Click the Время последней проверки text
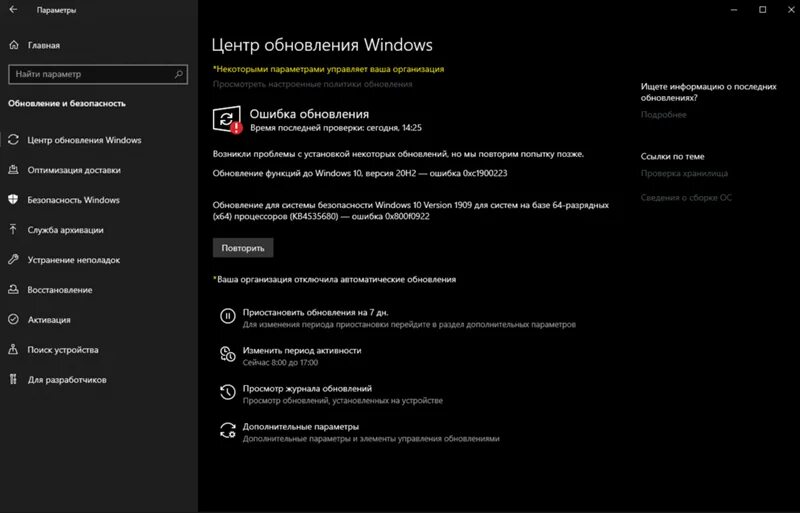This screenshot has width=800, height=513. pos(336,128)
